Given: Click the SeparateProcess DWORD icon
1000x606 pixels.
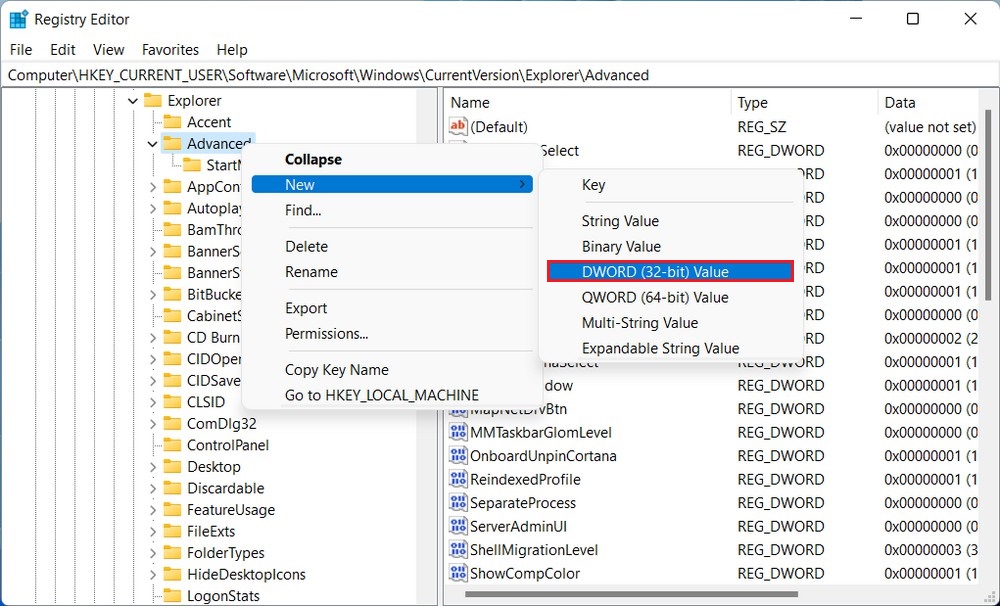Looking at the screenshot, I should click(x=458, y=503).
